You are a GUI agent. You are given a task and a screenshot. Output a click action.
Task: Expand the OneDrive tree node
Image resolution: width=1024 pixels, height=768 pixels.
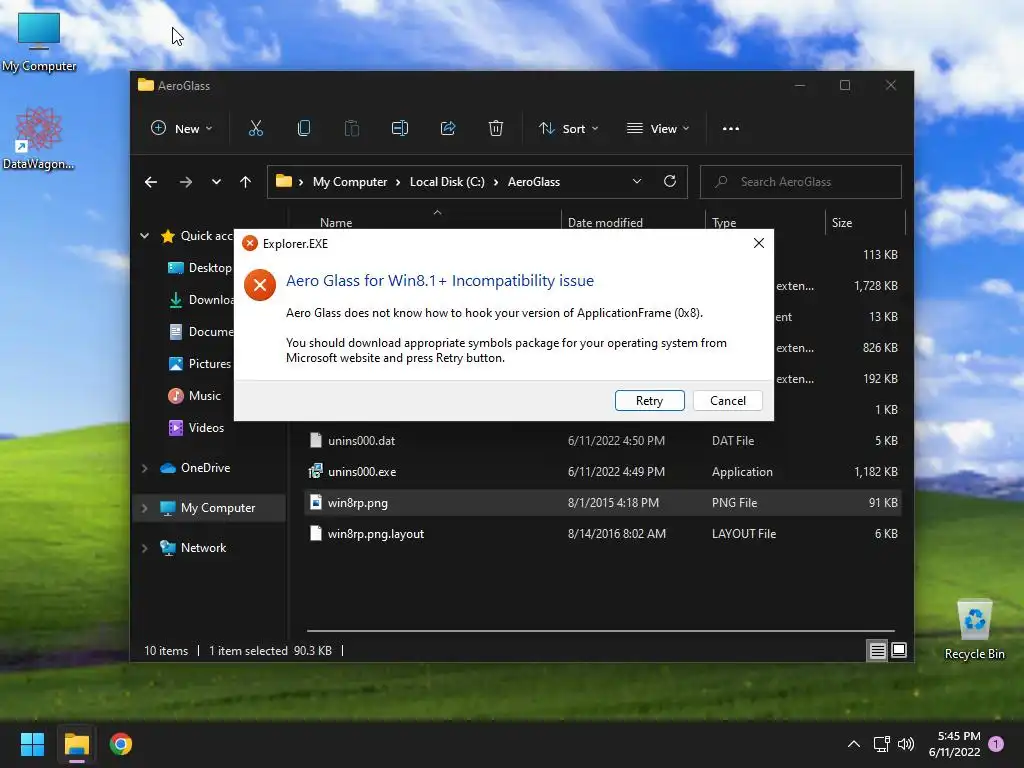[x=144, y=468]
